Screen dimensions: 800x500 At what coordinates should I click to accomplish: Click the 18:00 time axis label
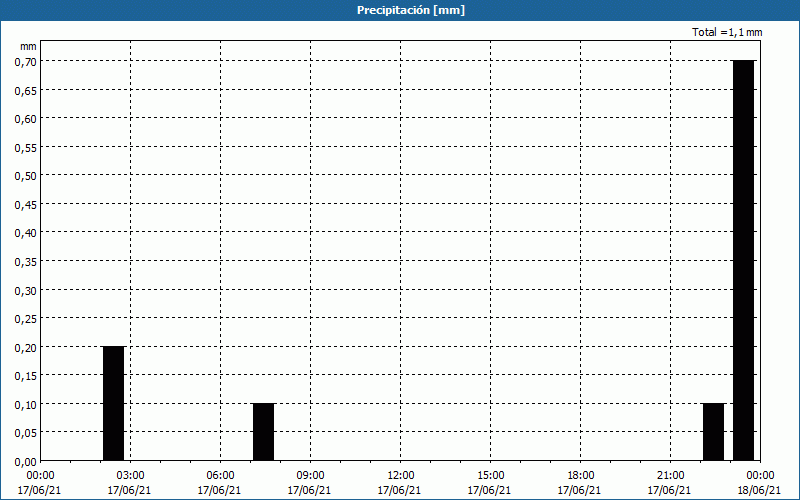[x=581, y=476]
